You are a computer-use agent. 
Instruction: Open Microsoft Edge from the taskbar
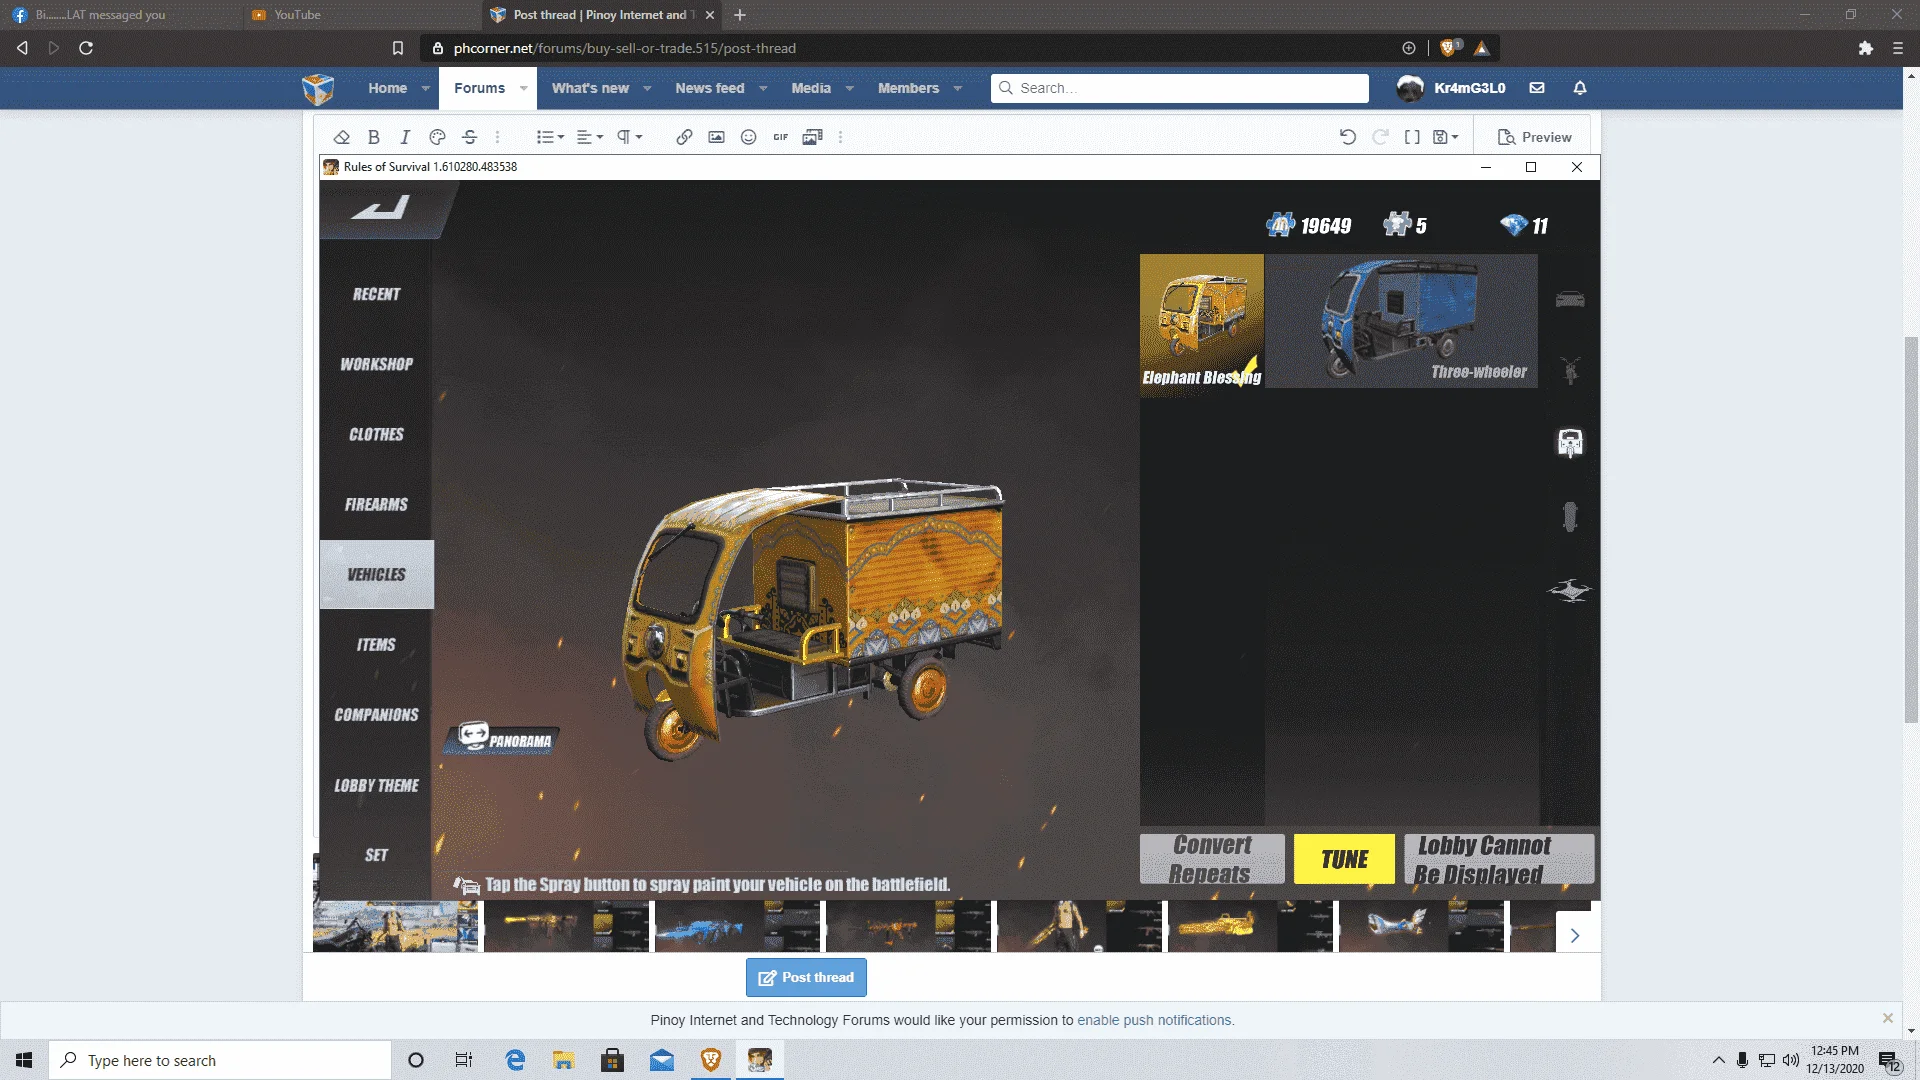(515, 1060)
